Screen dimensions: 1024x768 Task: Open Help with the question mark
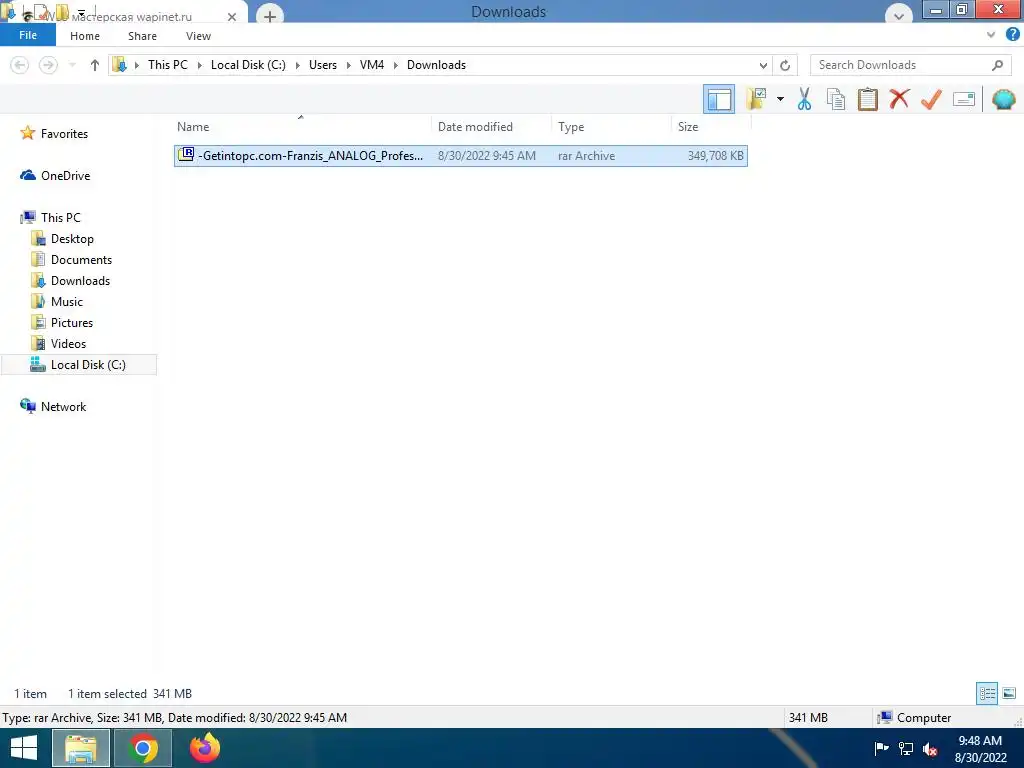(1013, 35)
